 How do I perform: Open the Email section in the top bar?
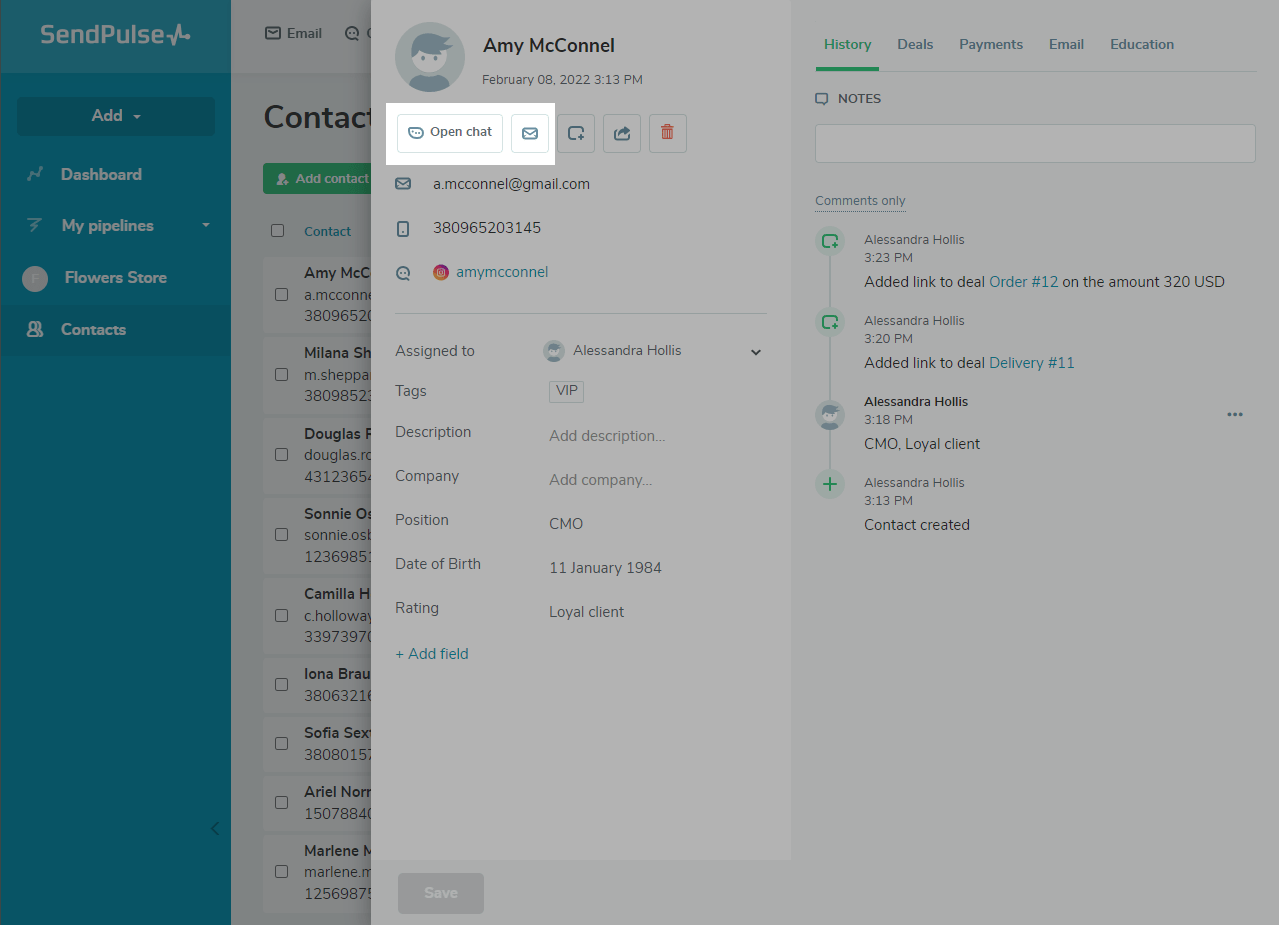coord(293,33)
